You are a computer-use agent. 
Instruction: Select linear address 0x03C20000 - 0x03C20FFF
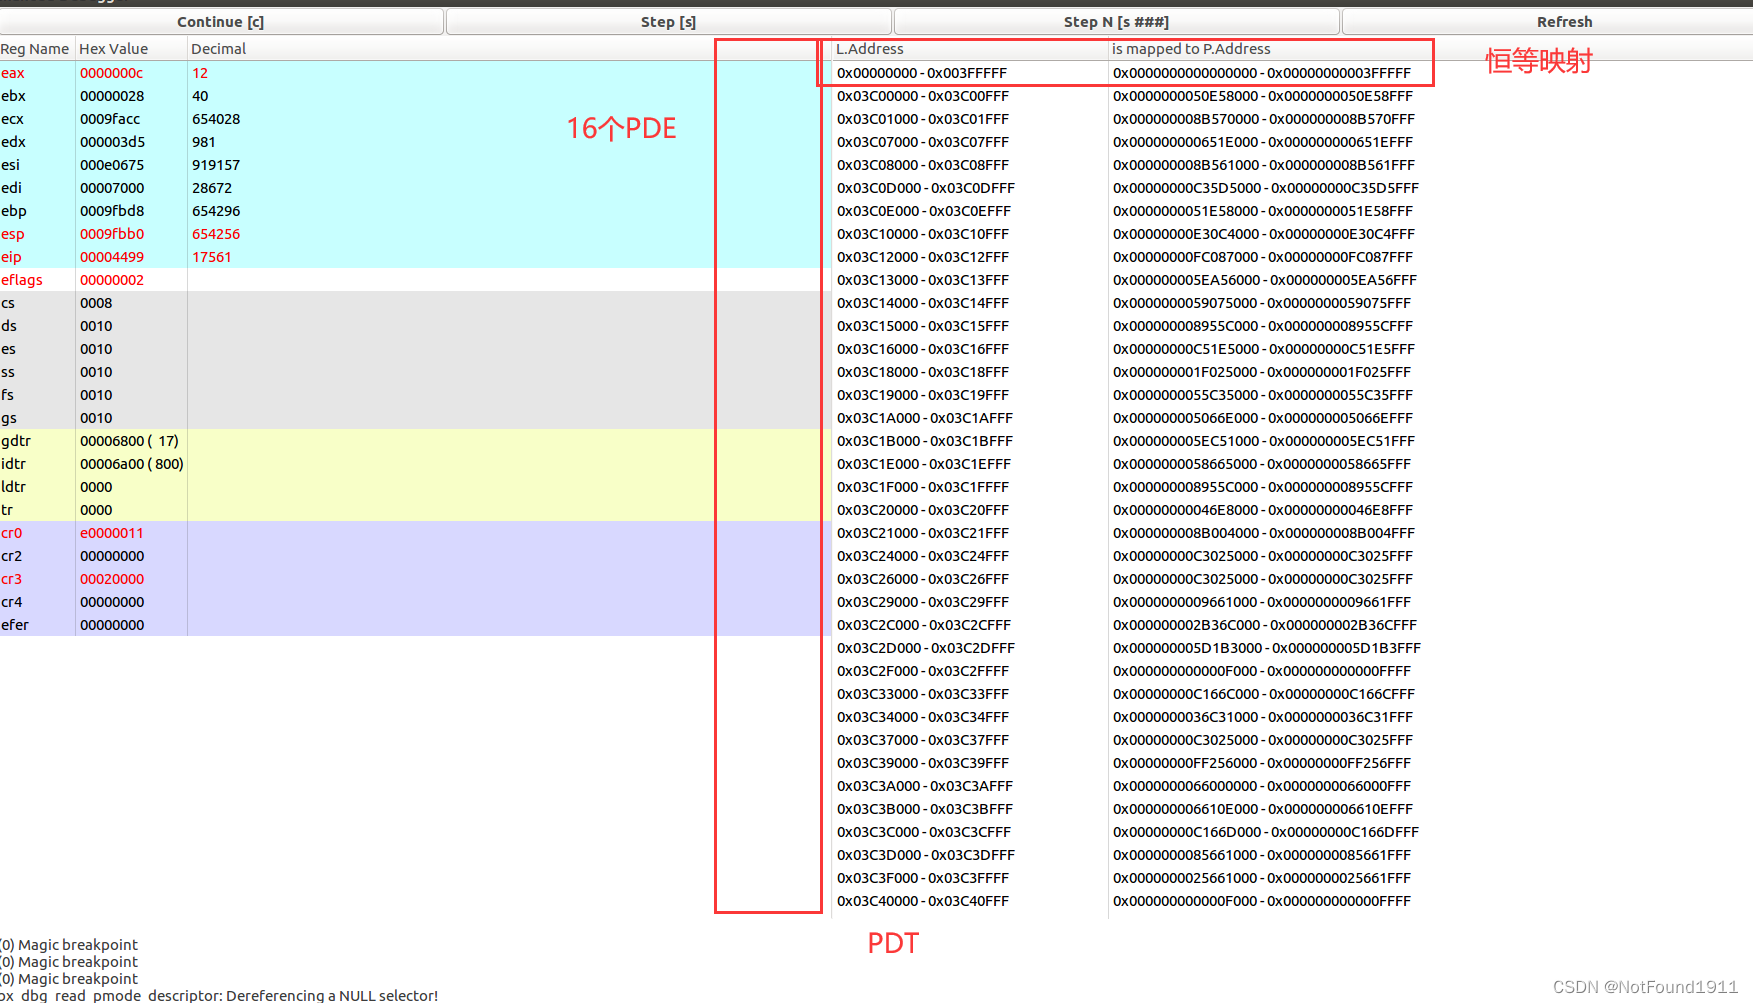pyautogui.click(x=923, y=510)
